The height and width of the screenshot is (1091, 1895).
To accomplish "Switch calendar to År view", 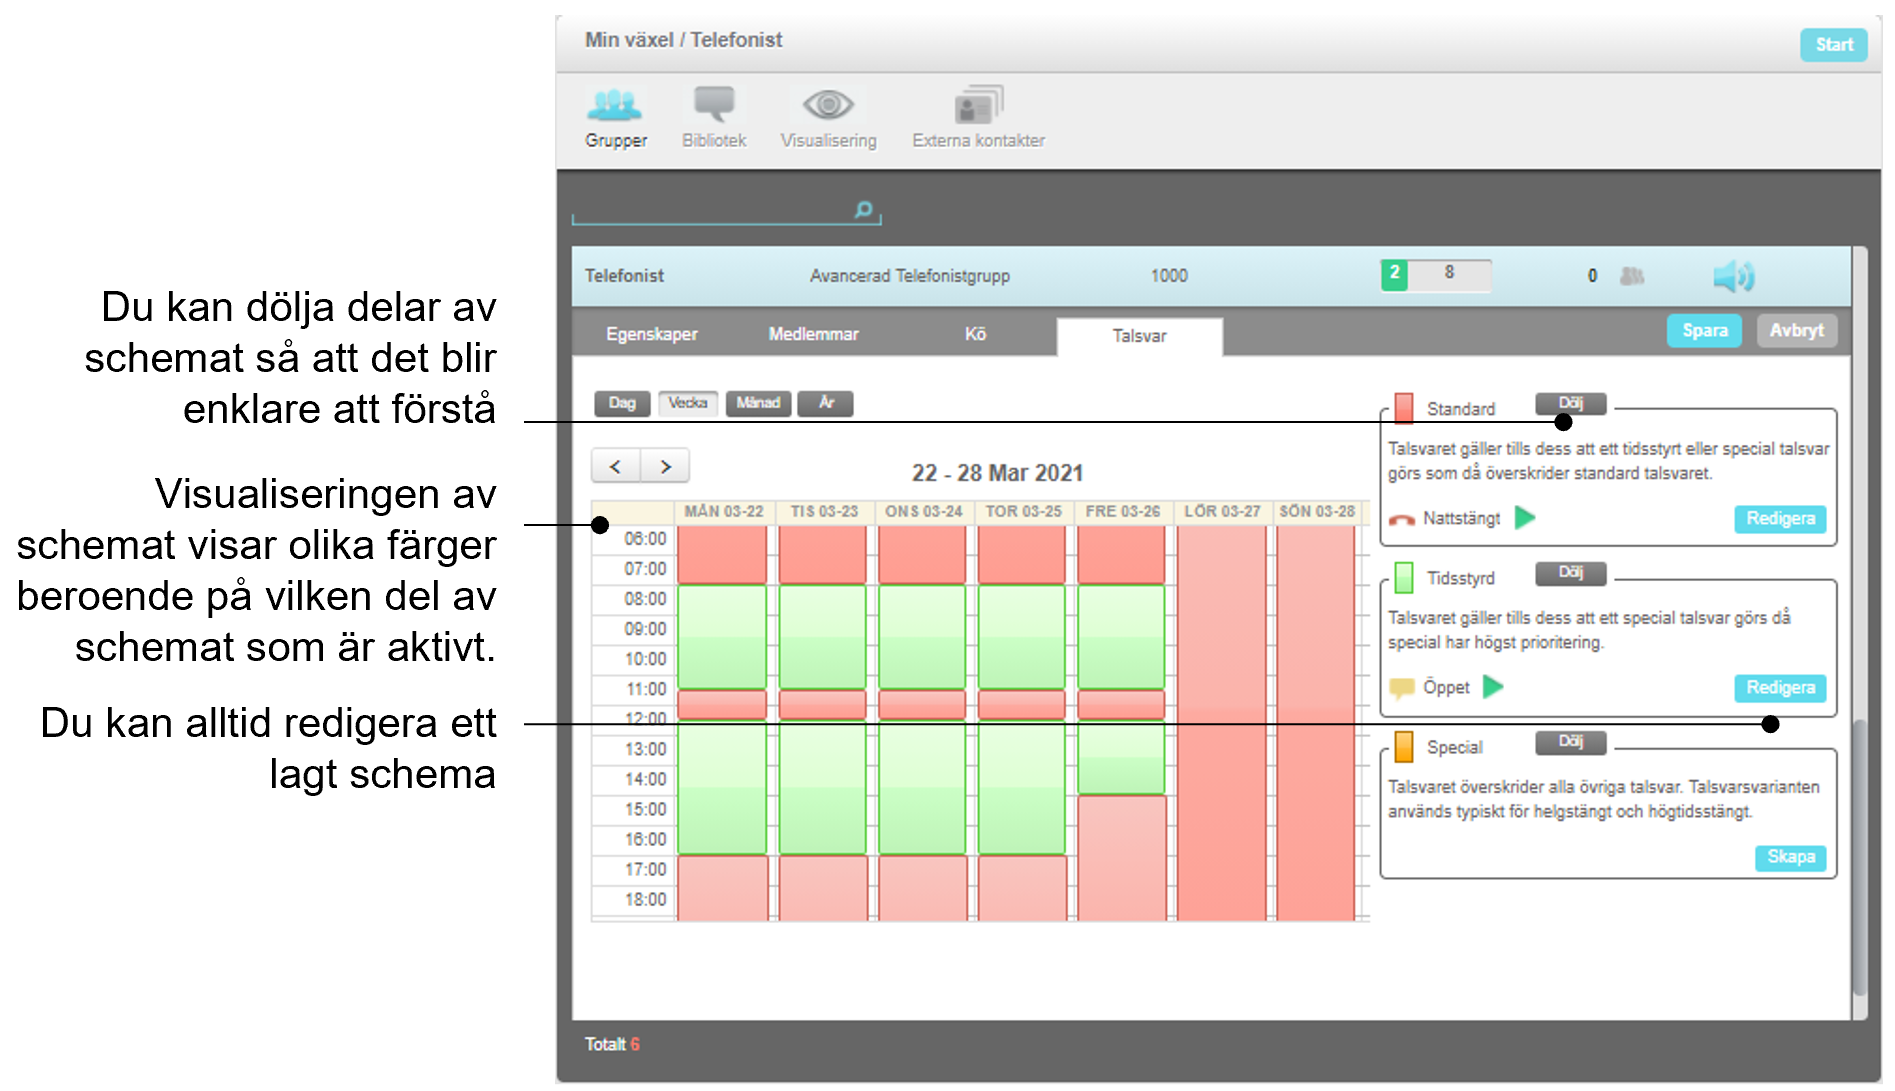I will tap(826, 403).
